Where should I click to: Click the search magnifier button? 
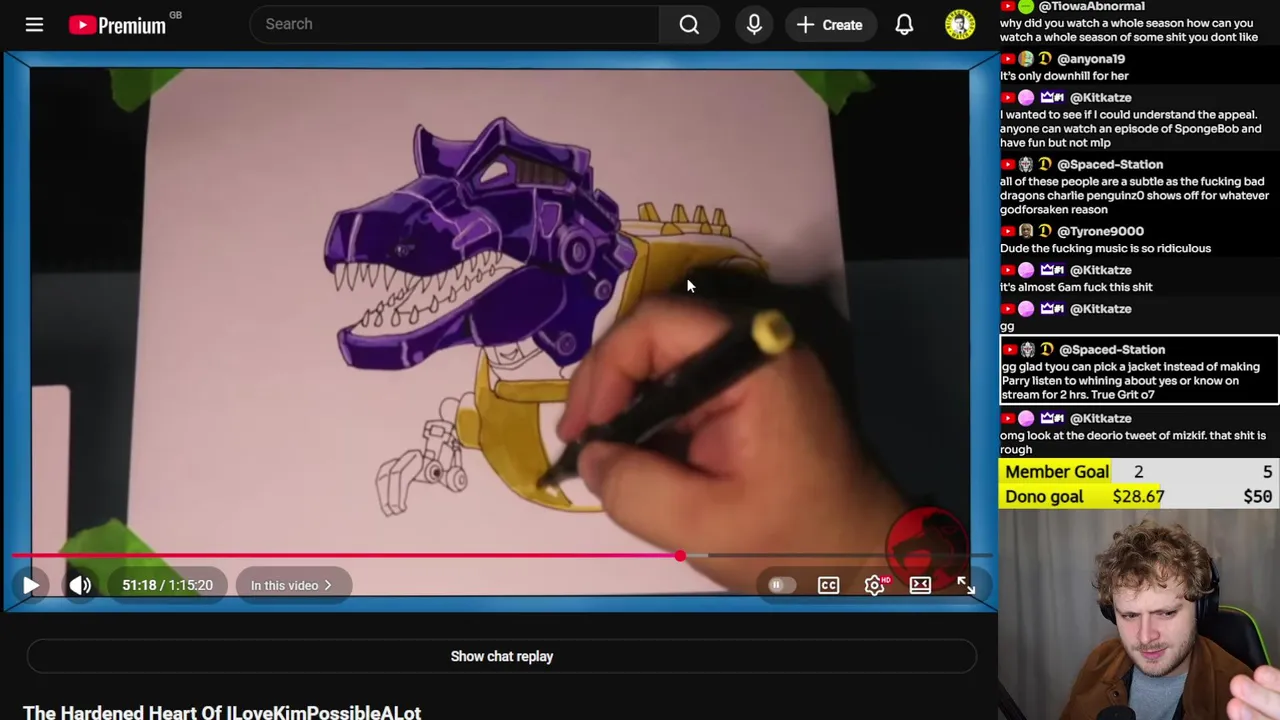pos(689,24)
